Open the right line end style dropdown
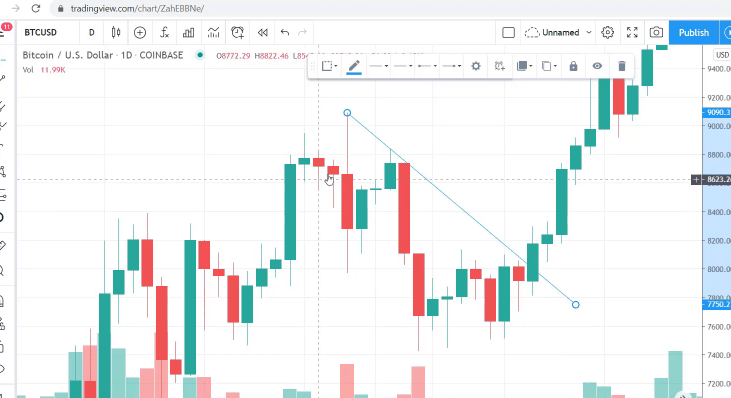Image resolution: width=731 pixels, height=398 pixels. [x=451, y=66]
